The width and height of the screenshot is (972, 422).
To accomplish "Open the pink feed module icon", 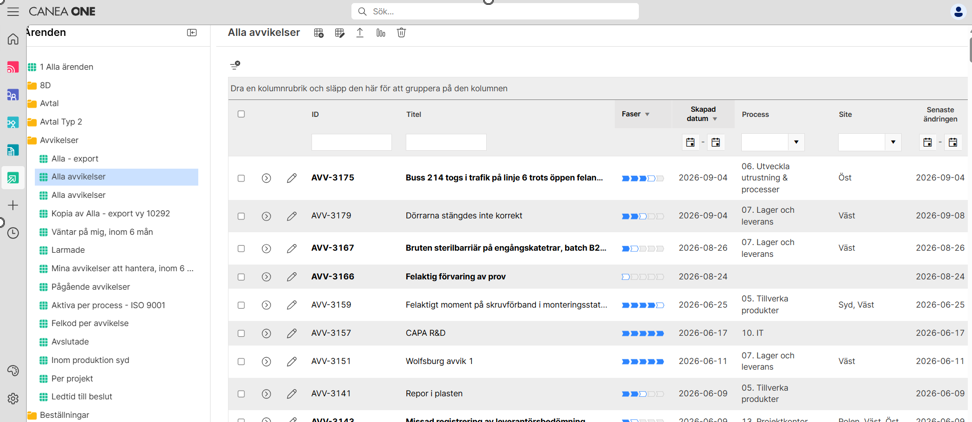I will [x=13, y=67].
